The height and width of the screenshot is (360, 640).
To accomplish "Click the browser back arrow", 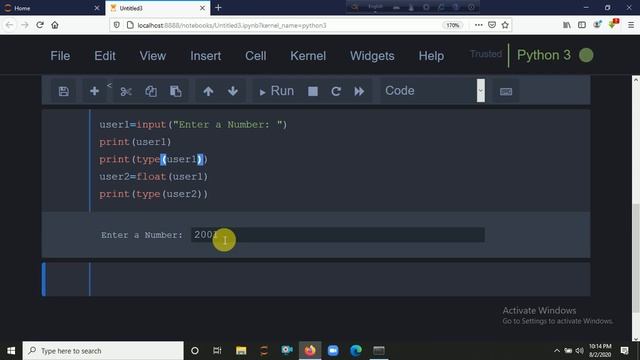I will 9,25.
